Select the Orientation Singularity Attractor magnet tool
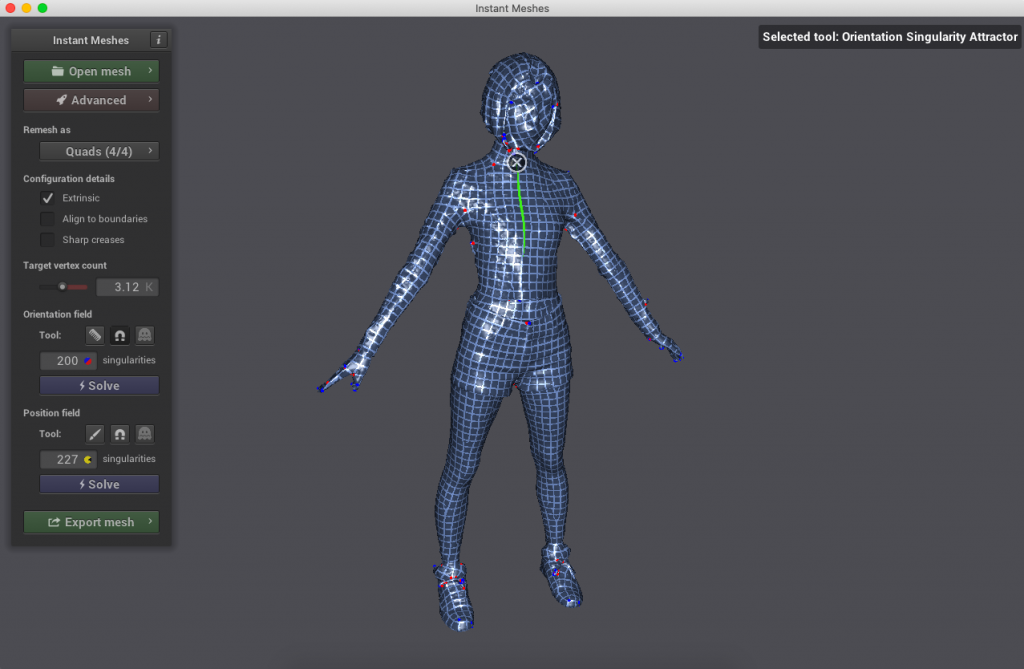This screenshot has width=1024, height=669. coord(119,335)
